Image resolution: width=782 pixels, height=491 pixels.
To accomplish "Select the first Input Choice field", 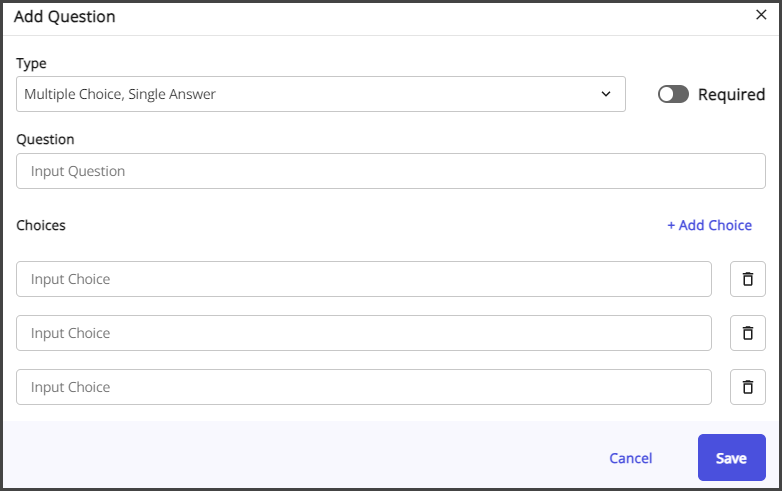I will point(364,279).
